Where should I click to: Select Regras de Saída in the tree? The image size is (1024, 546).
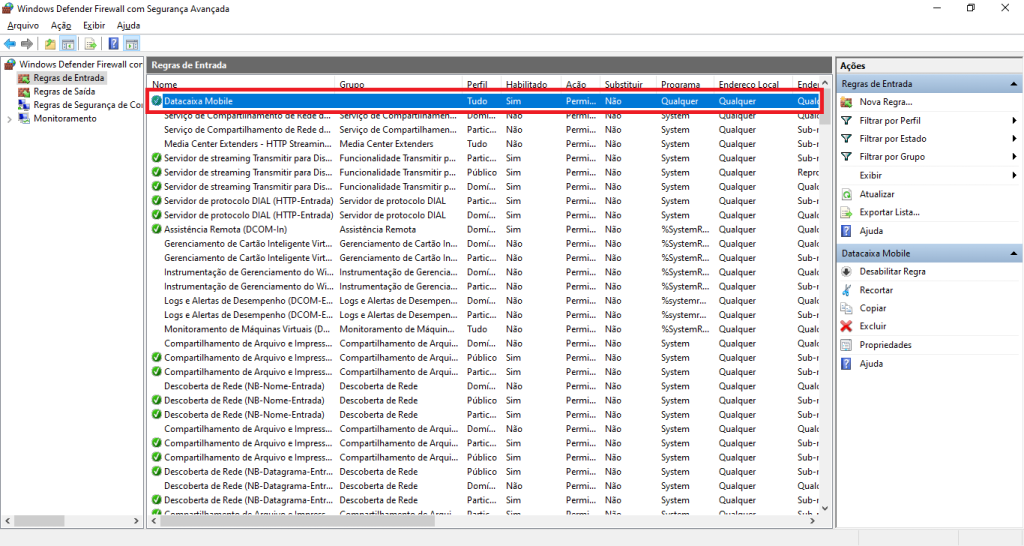click(64, 91)
